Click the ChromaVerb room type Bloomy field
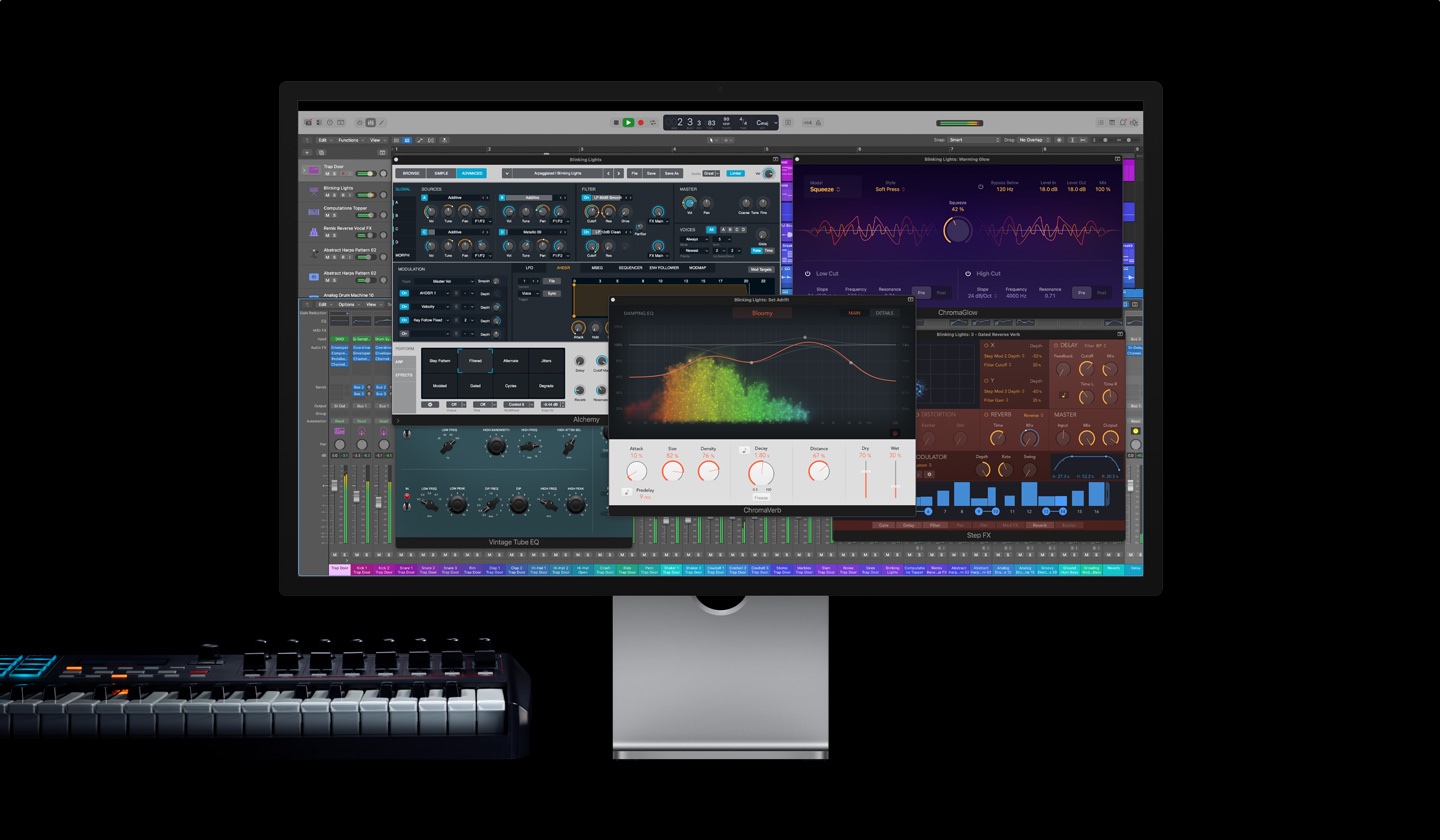This screenshot has width=1440, height=840. pyautogui.click(x=762, y=313)
